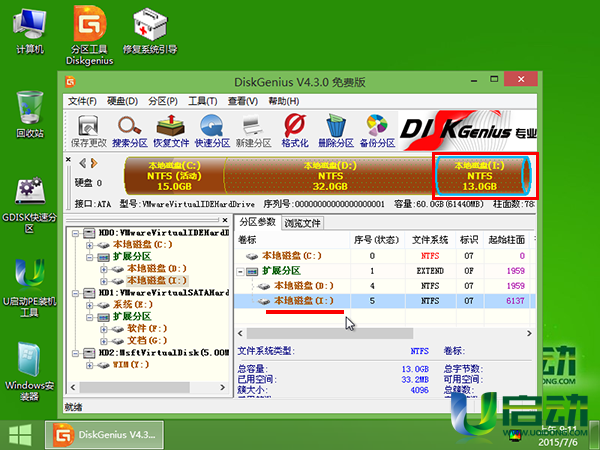This screenshot has height=450, width=600.
Task: Open the 查看(V) menu
Action: coord(243,101)
